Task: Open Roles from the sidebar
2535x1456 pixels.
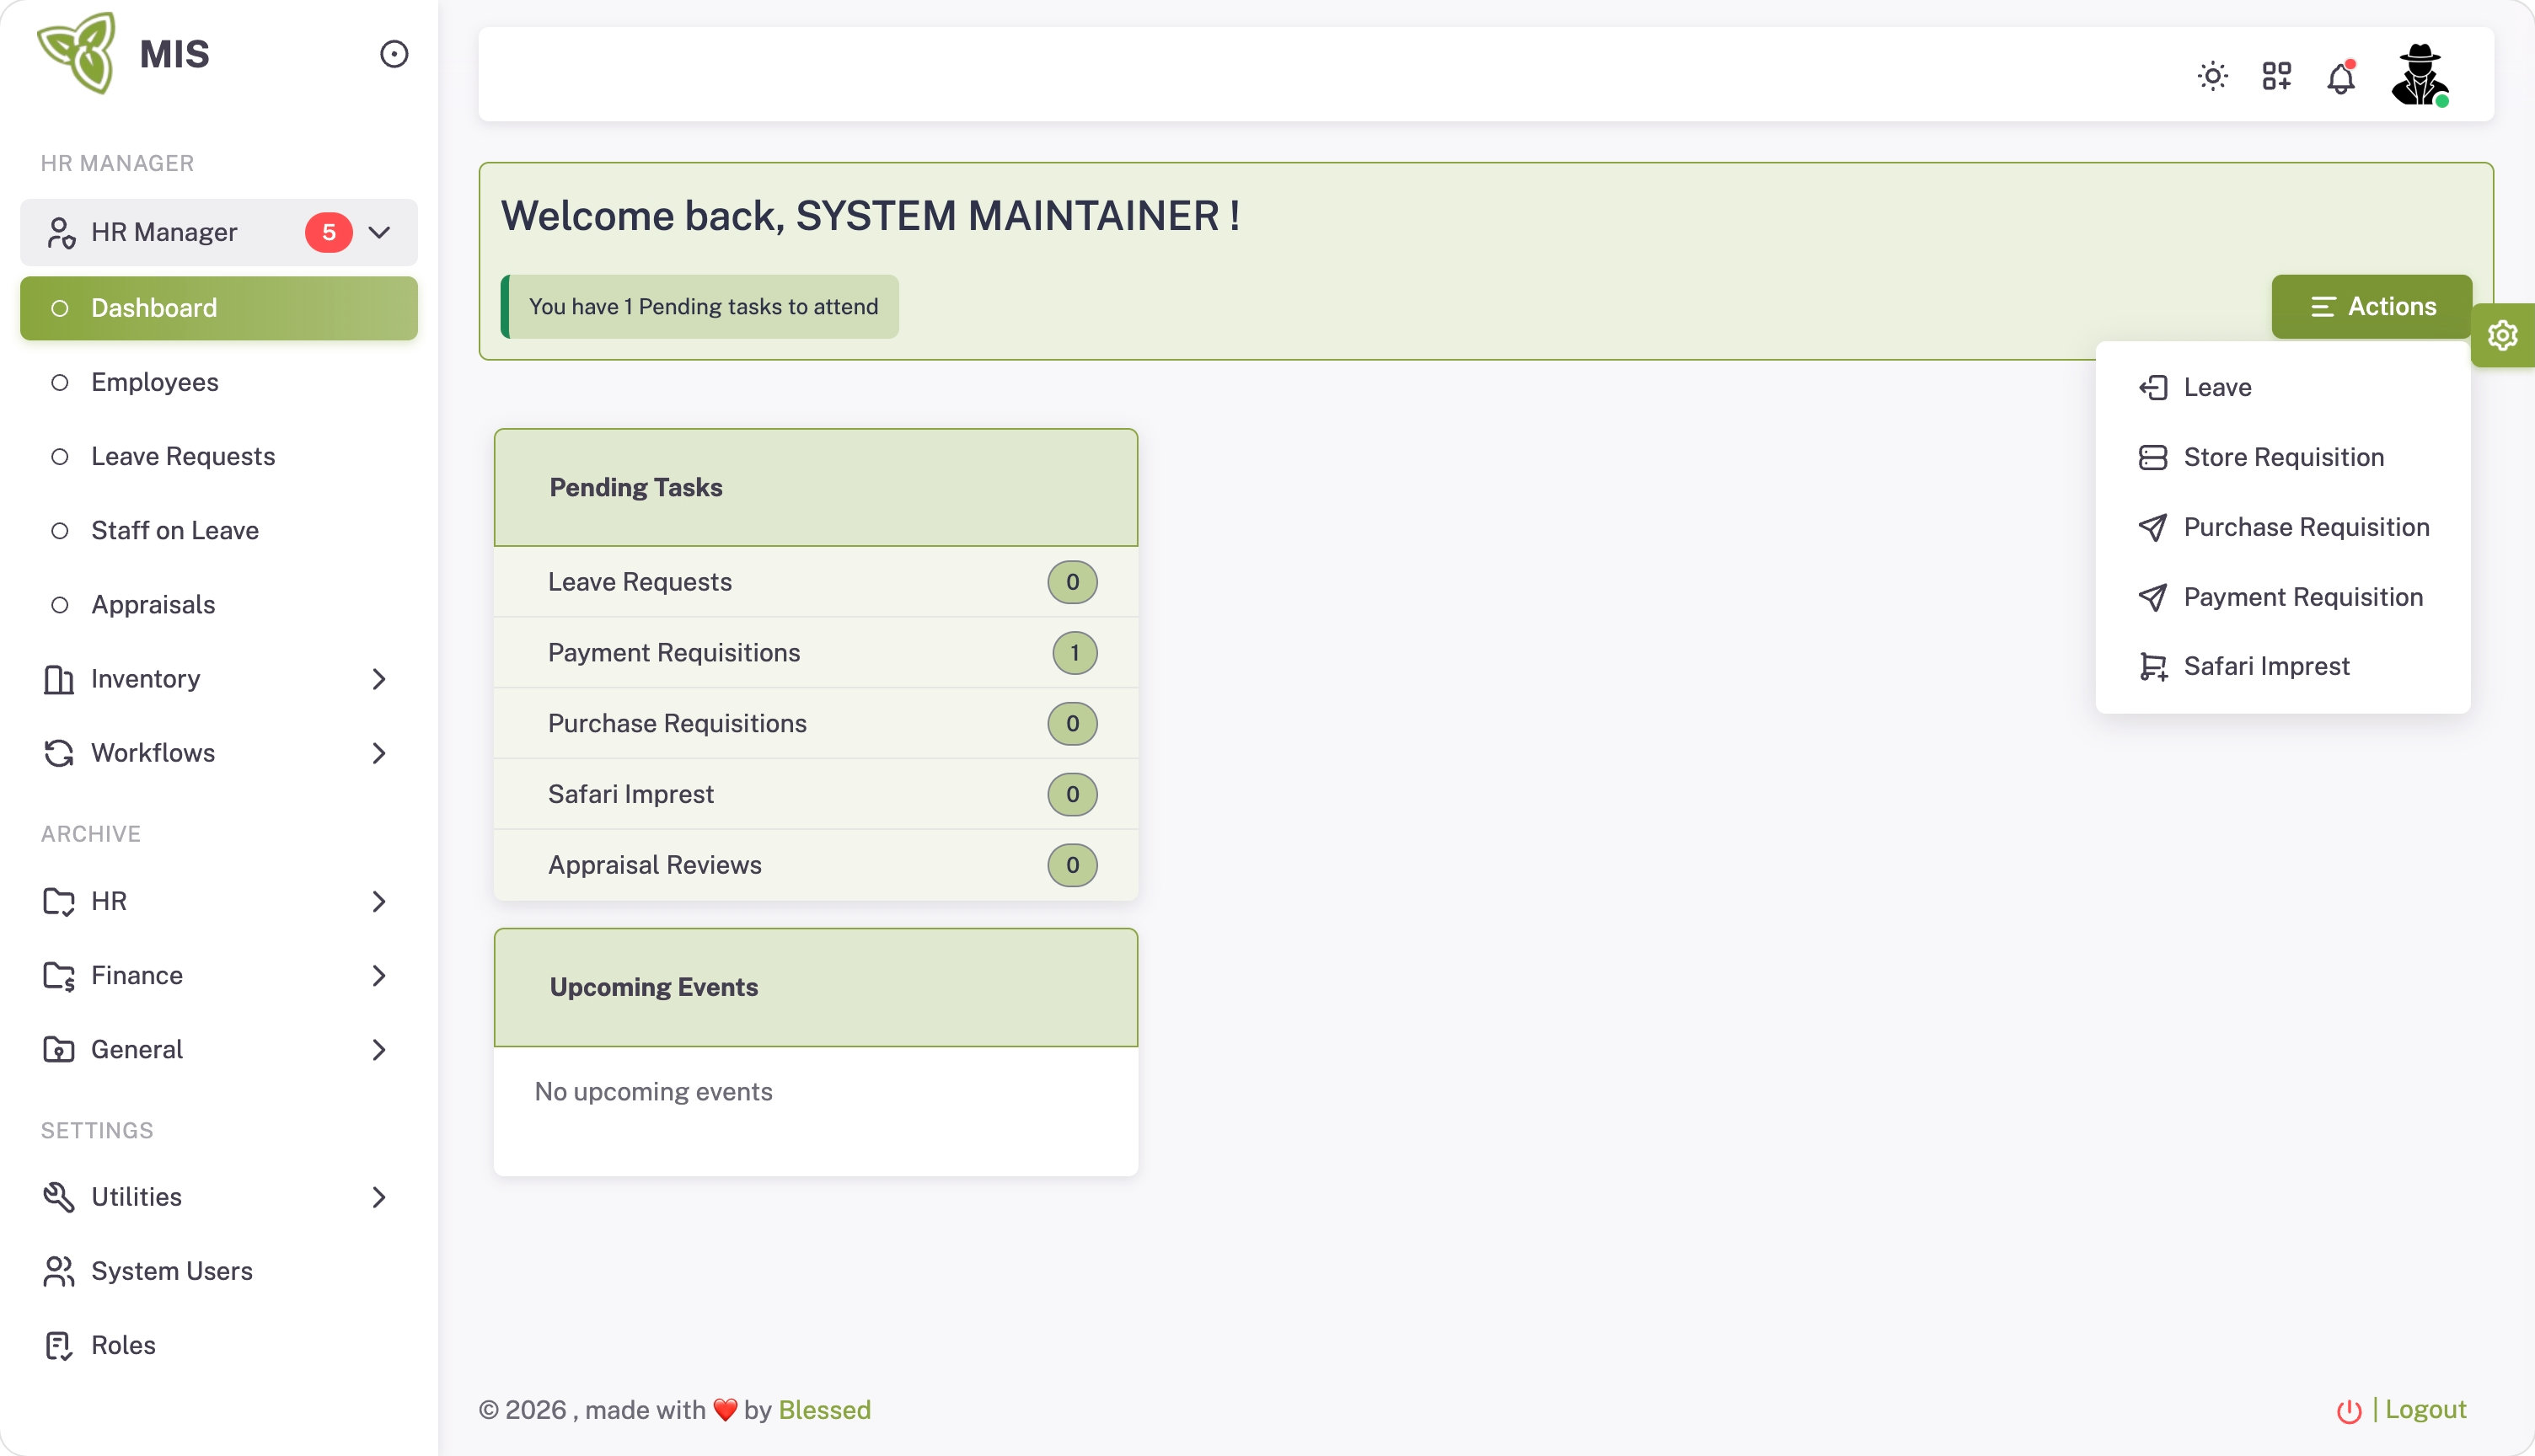Action: click(x=123, y=1345)
